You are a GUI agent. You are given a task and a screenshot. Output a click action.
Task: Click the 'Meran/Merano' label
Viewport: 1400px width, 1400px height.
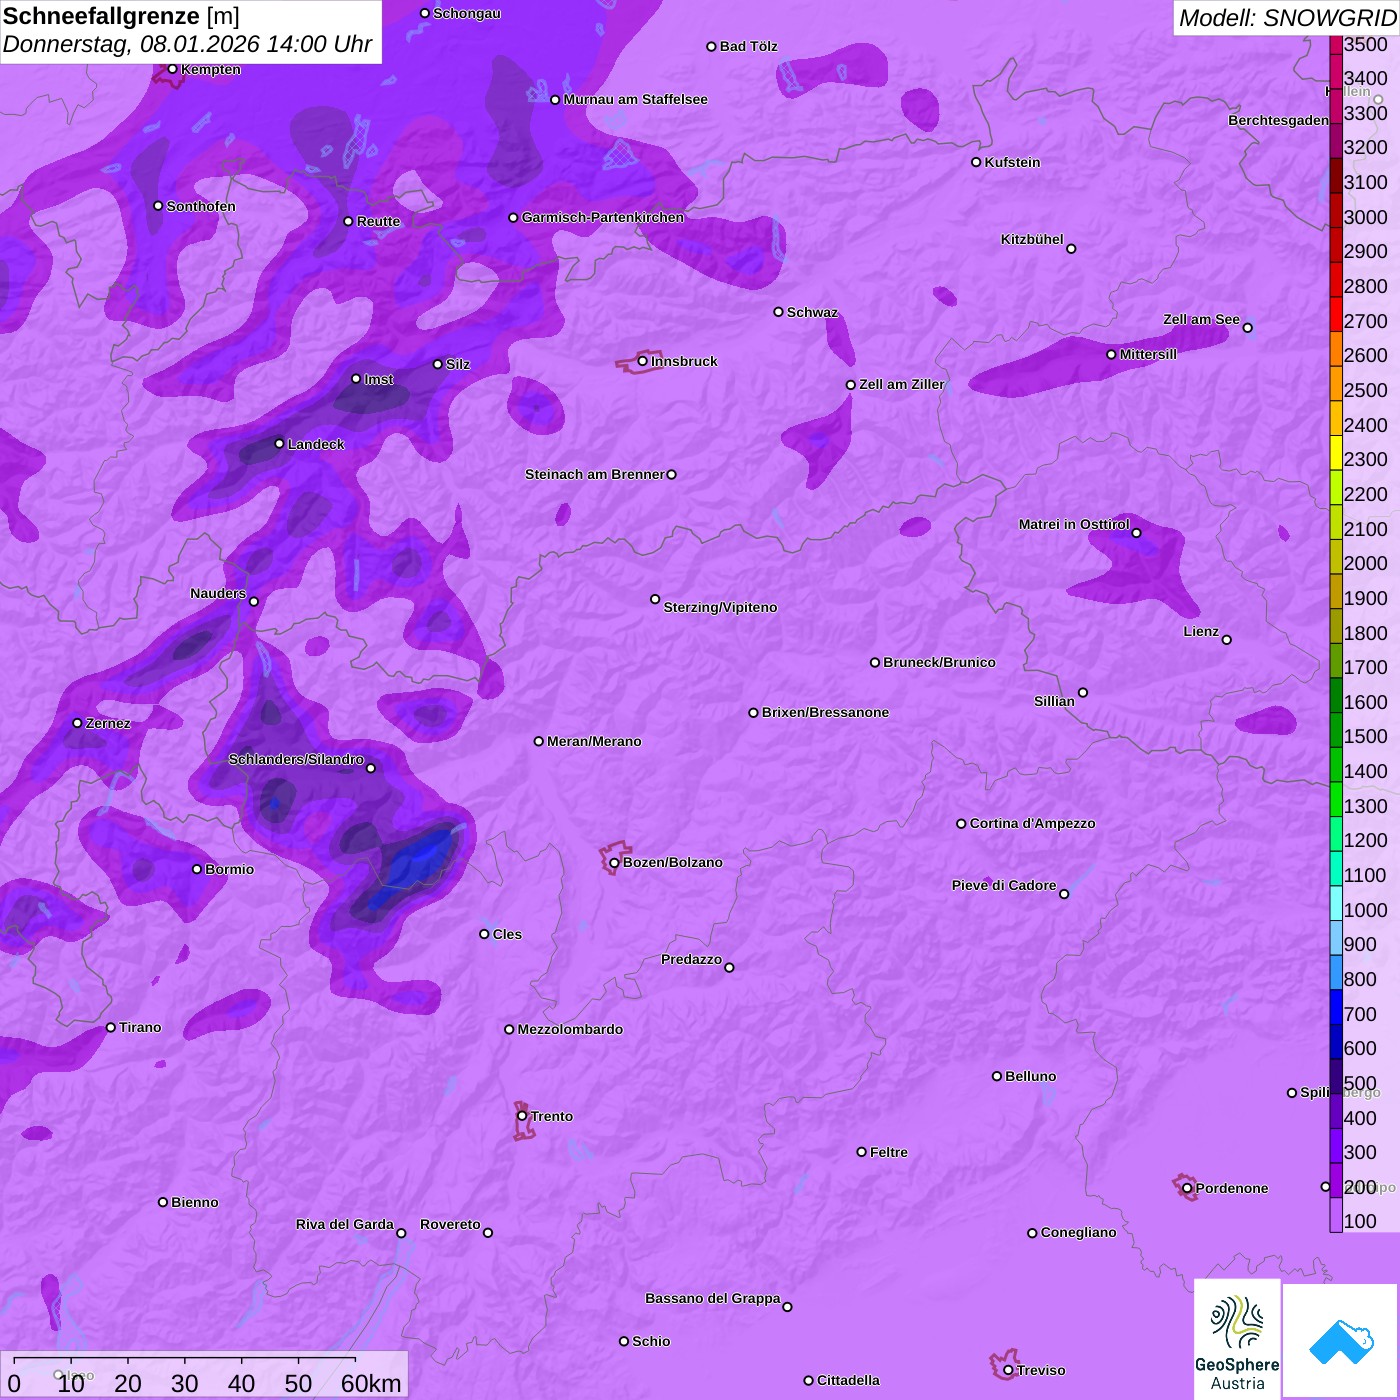point(594,741)
